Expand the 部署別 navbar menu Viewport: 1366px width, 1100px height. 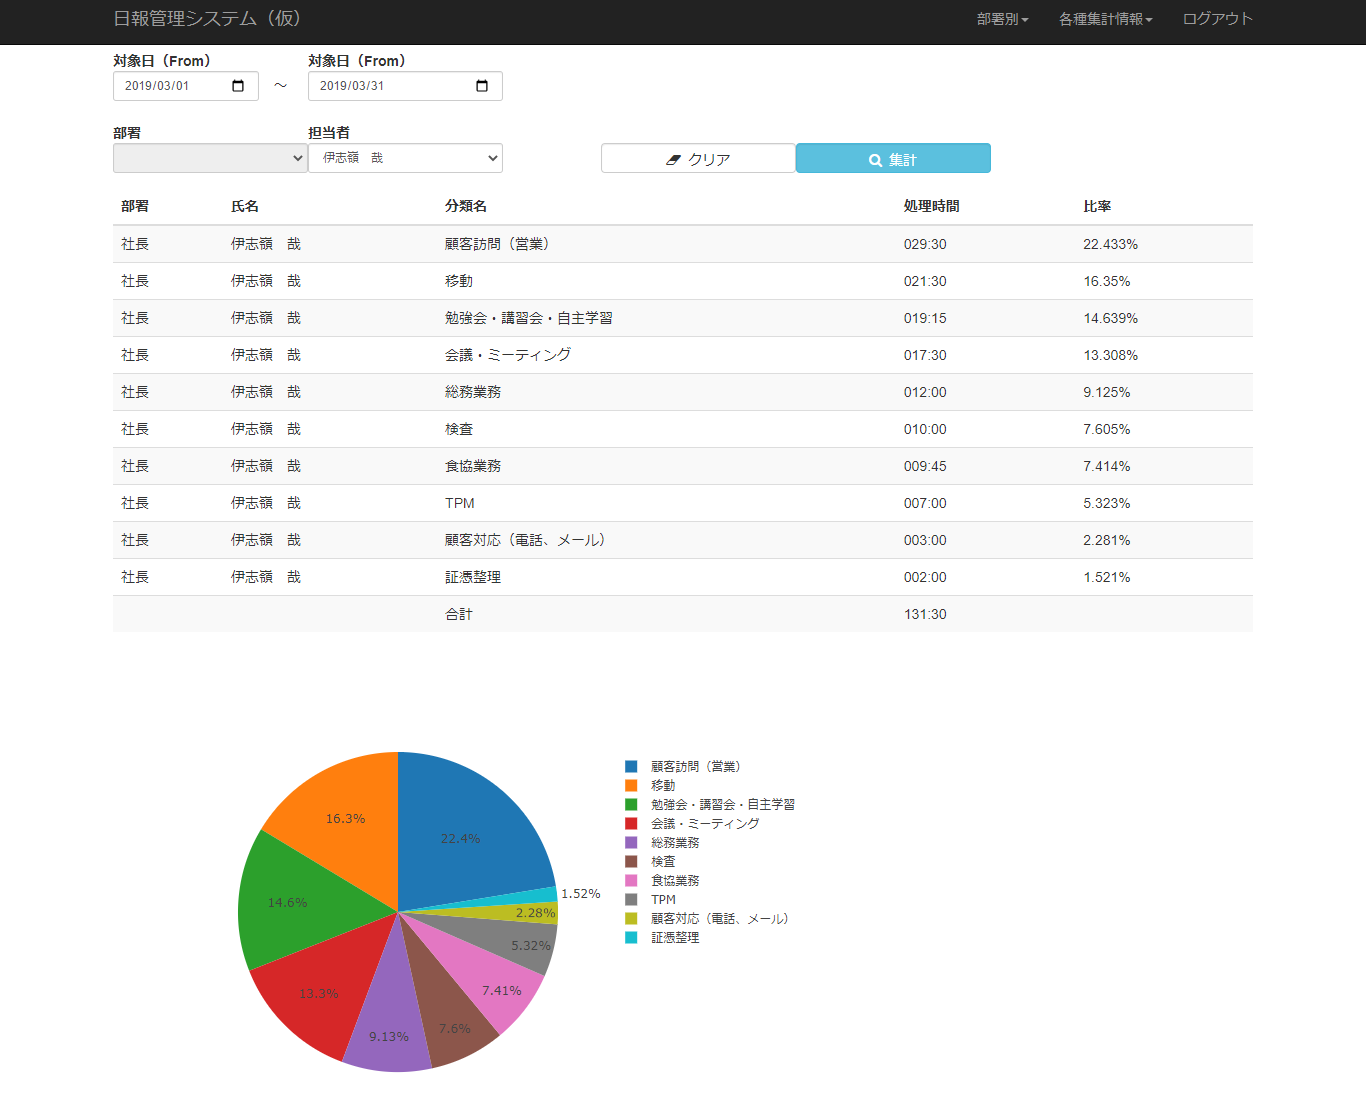pyautogui.click(x=1003, y=19)
